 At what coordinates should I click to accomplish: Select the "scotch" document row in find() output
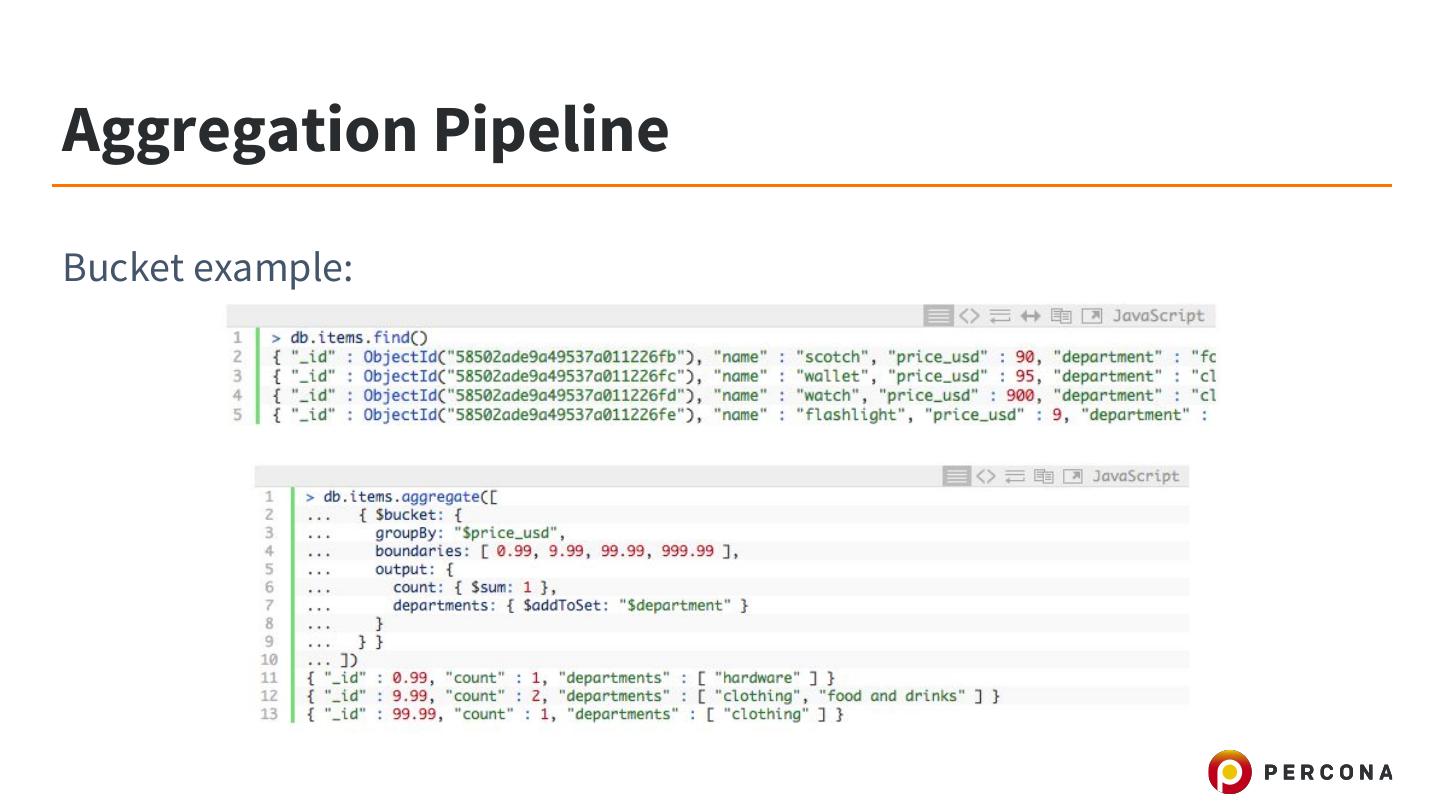[x=740, y=357]
